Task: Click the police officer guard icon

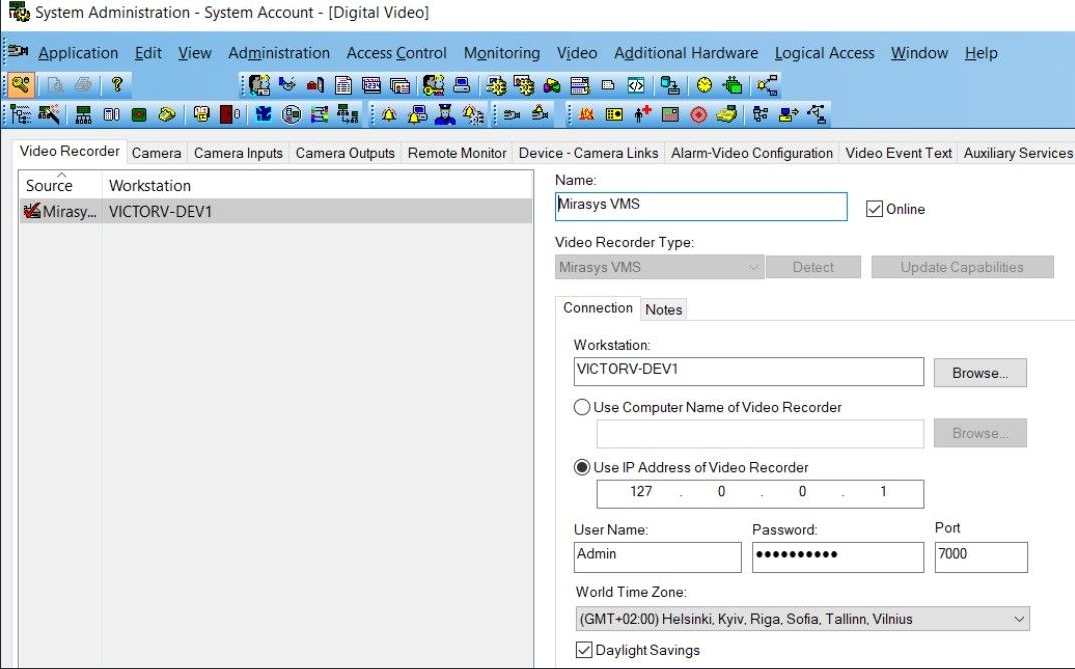Action: point(445,114)
